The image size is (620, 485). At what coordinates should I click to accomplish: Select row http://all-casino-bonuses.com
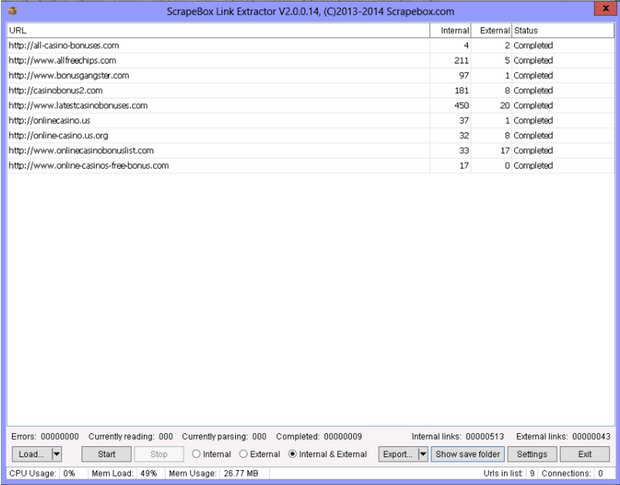(310, 45)
